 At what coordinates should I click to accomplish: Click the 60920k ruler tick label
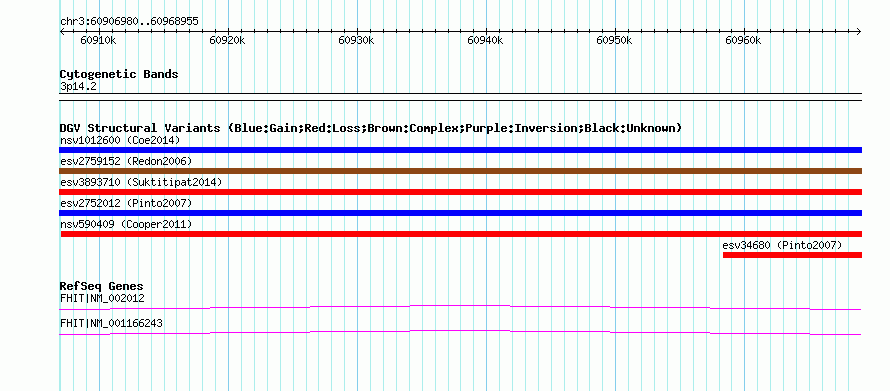point(228,40)
